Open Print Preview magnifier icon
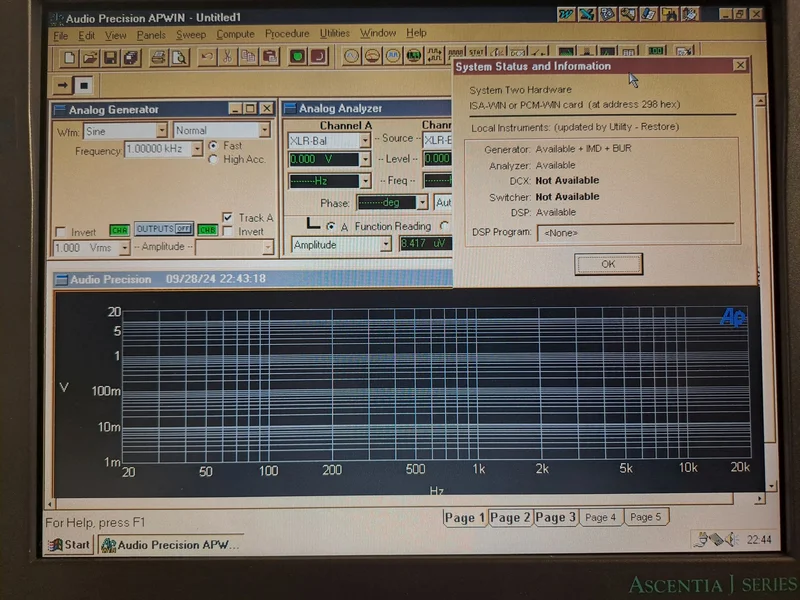Viewport: 800px width, 600px height. coord(180,58)
